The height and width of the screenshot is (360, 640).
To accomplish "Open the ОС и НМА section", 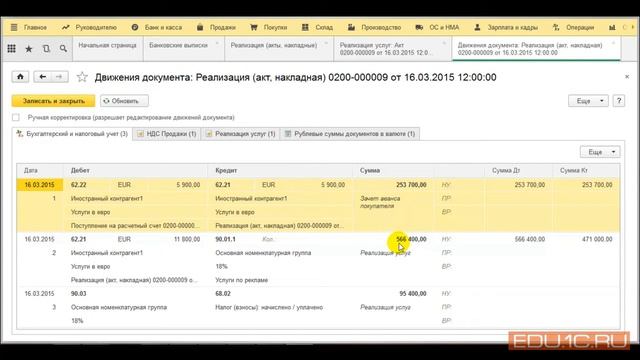I will [437, 27].
